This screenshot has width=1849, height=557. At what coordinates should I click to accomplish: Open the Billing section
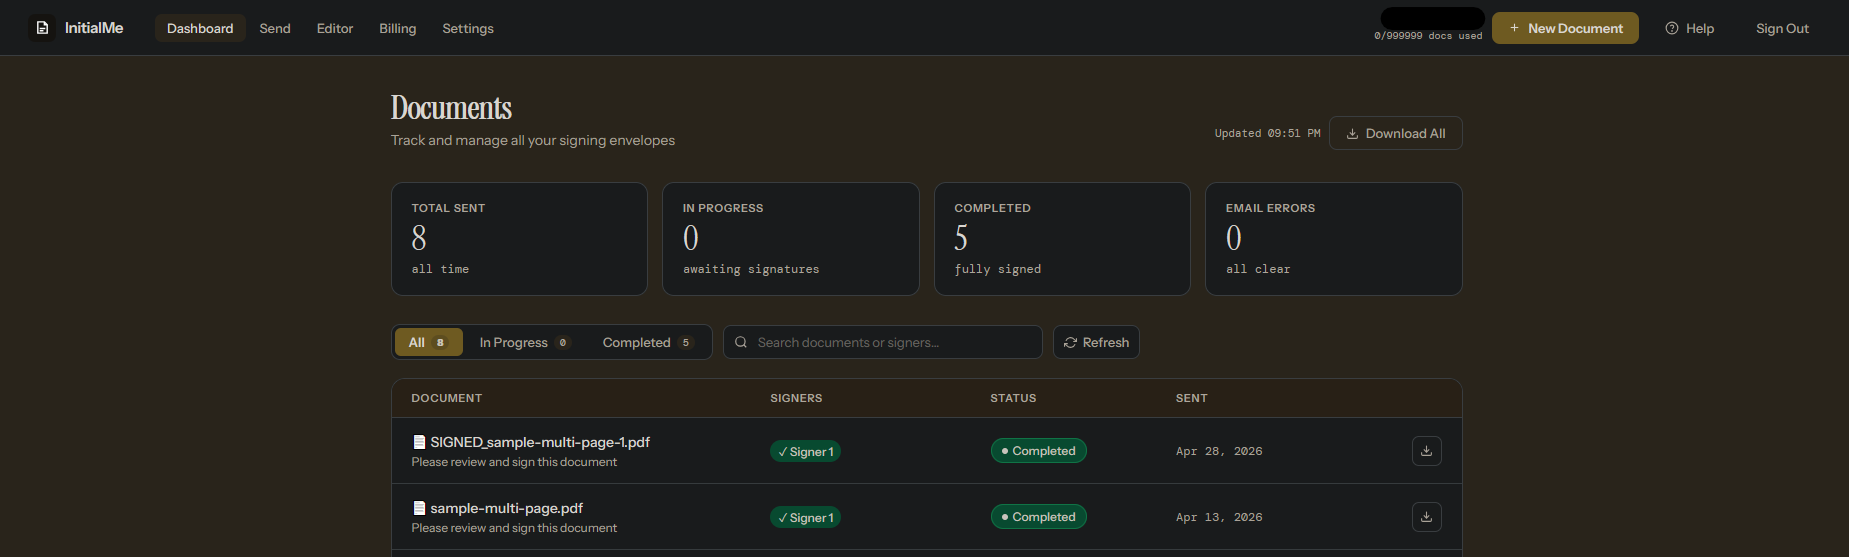pyautogui.click(x=397, y=28)
